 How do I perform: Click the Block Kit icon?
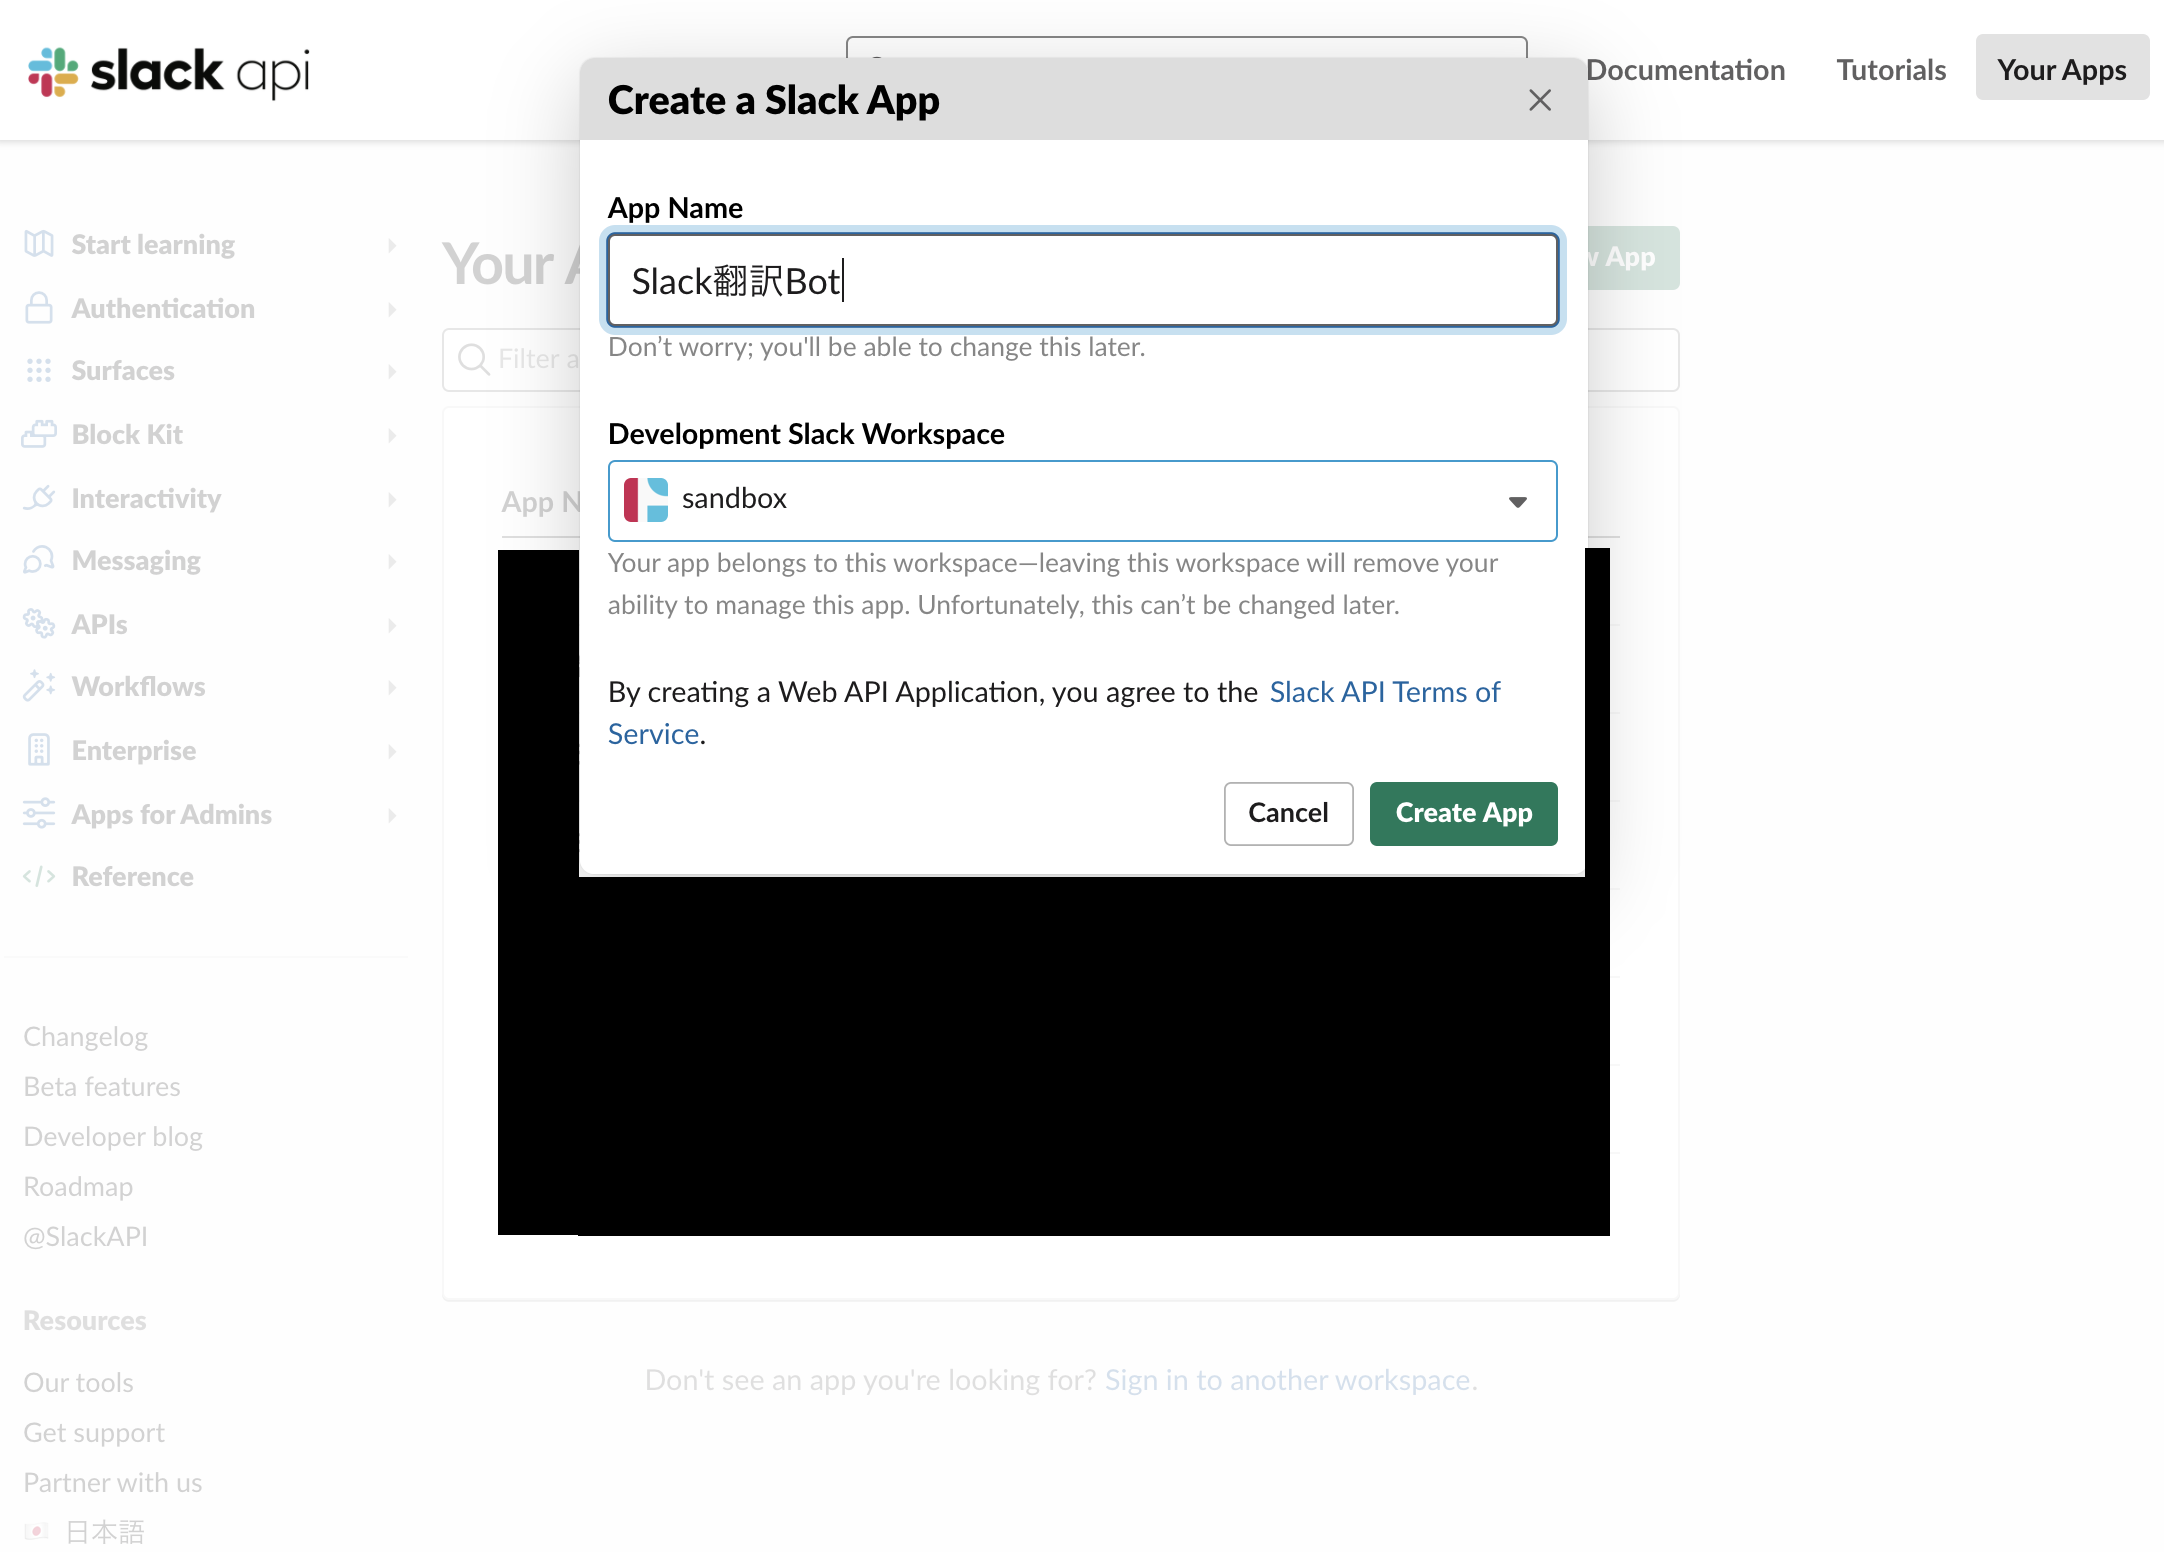point(39,434)
